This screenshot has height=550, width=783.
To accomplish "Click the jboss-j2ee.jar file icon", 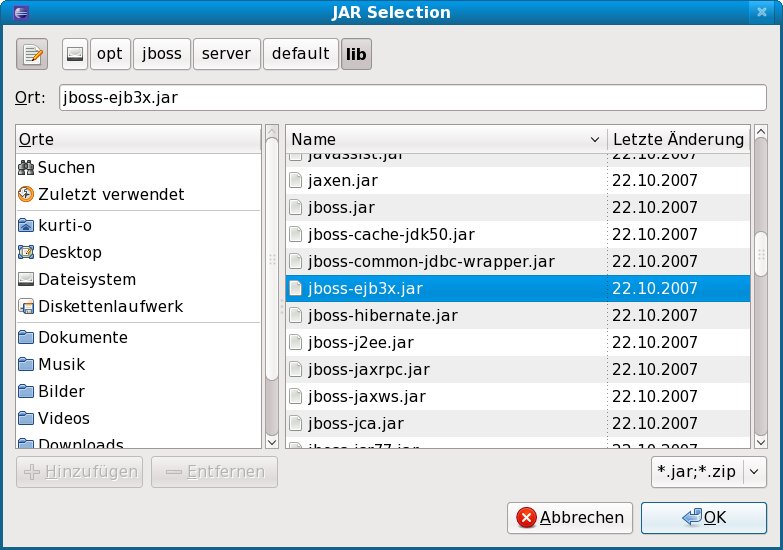I will (296, 342).
